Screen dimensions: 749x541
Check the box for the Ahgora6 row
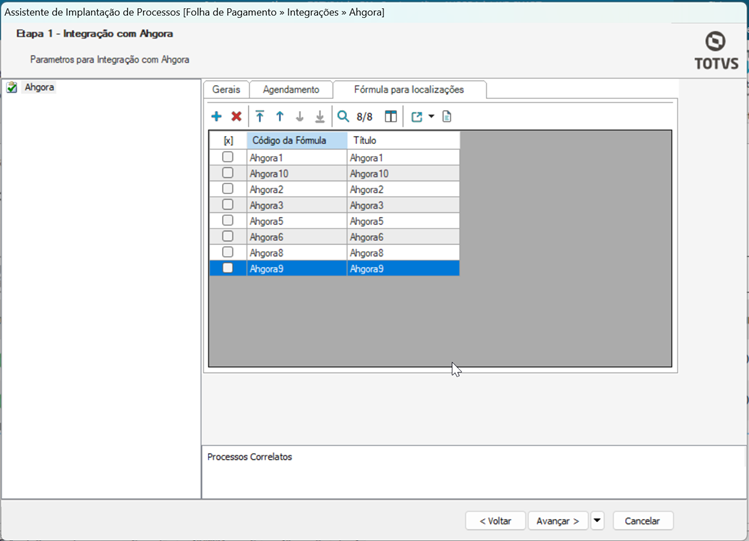pyautogui.click(x=228, y=236)
